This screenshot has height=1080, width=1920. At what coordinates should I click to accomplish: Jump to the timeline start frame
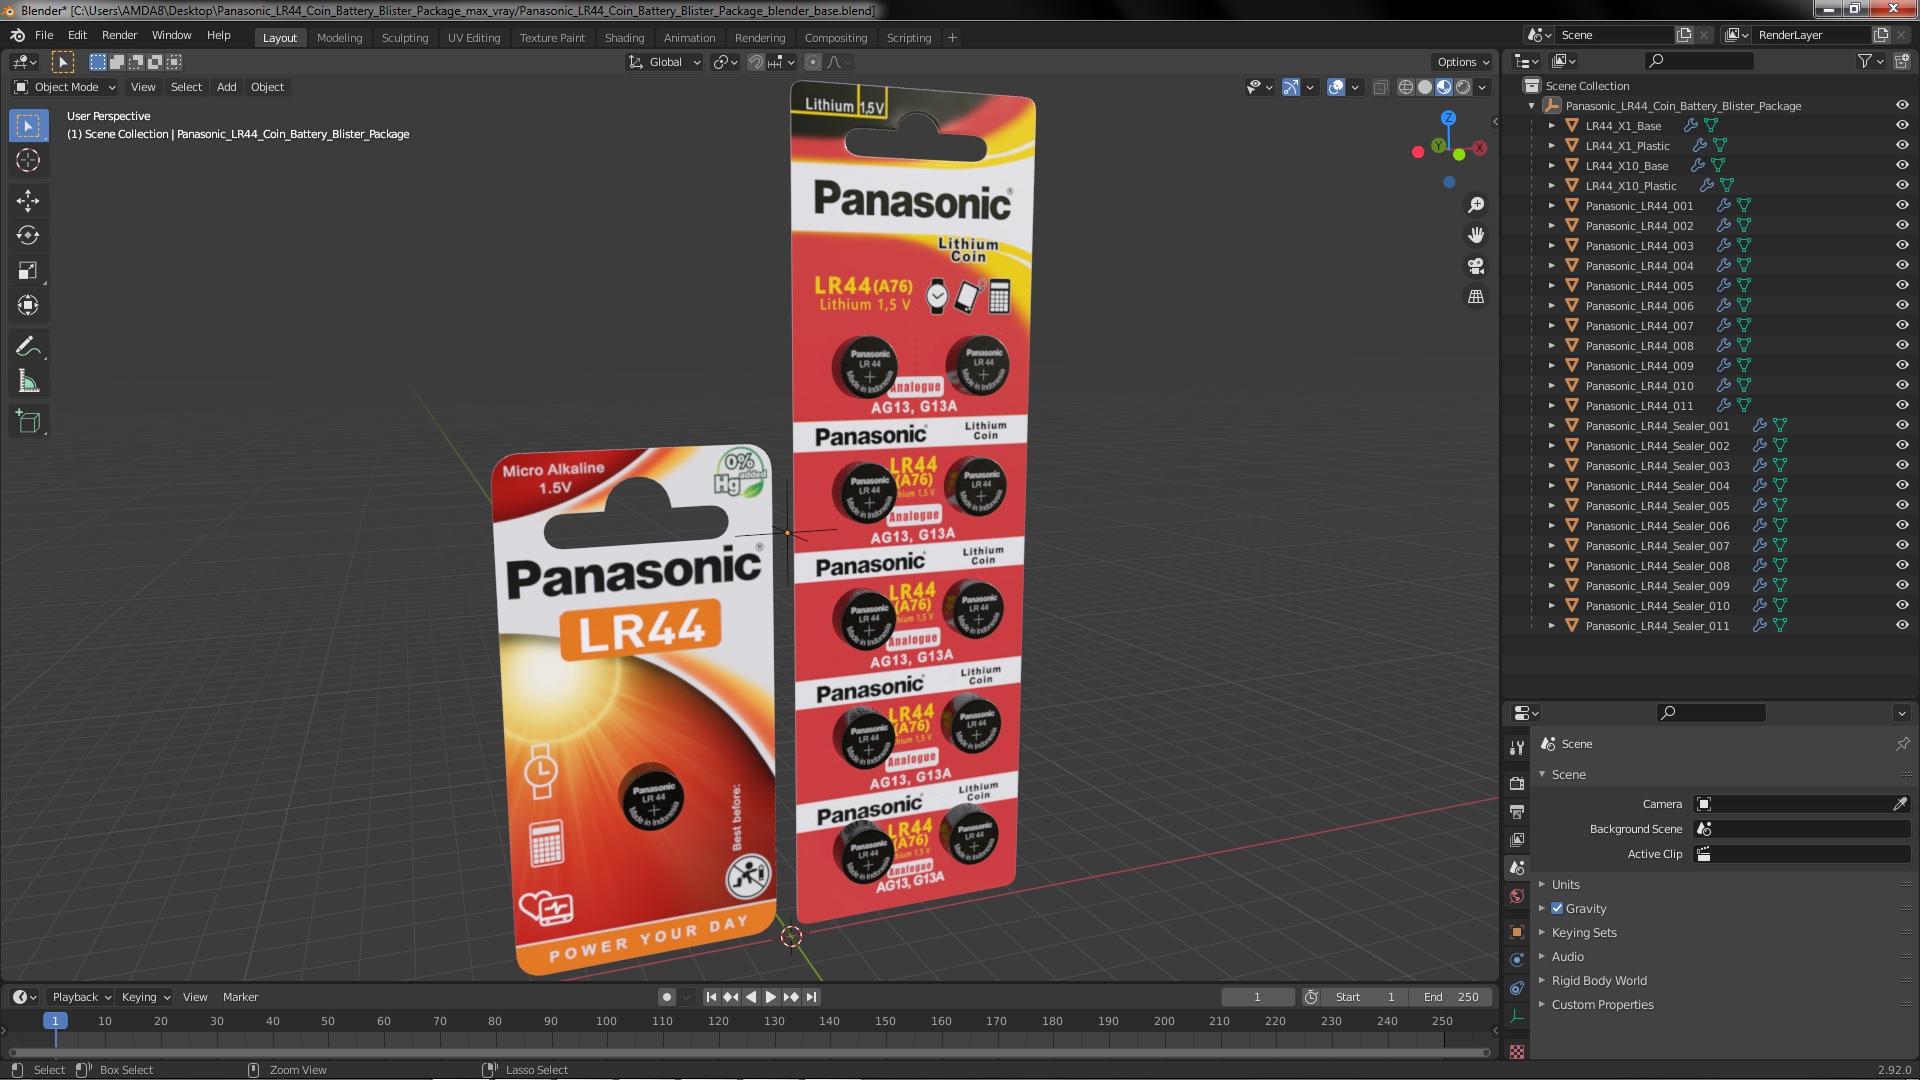[x=711, y=997]
